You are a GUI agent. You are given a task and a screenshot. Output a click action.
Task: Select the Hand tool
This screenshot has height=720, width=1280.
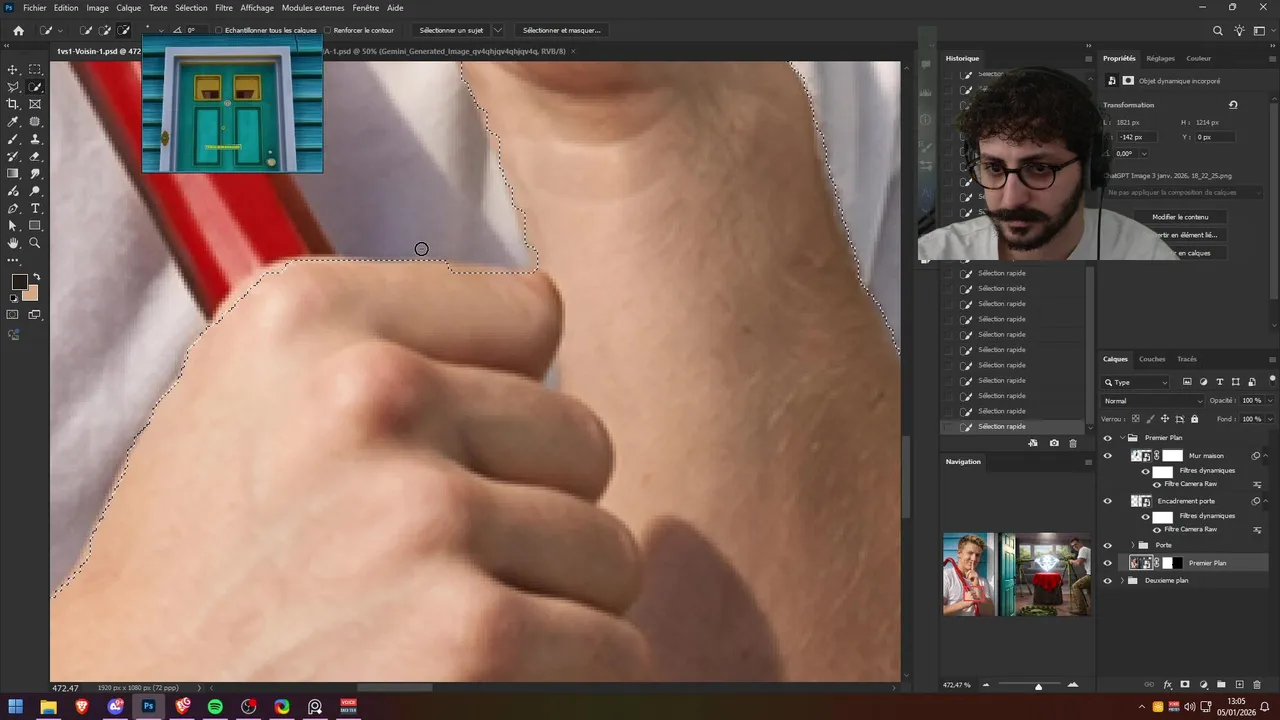pyautogui.click(x=13, y=243)
